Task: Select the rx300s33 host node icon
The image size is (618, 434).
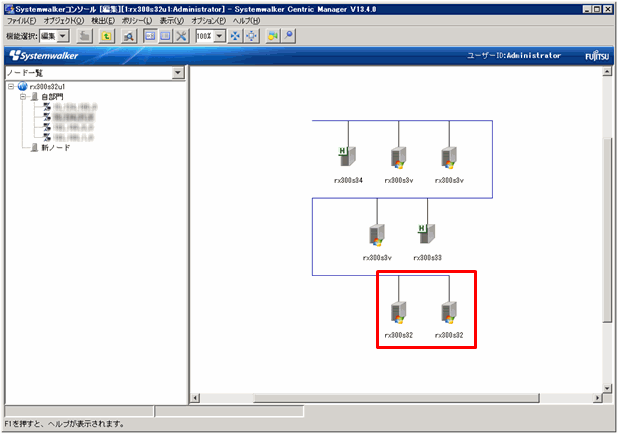Action: pos(425,234)
